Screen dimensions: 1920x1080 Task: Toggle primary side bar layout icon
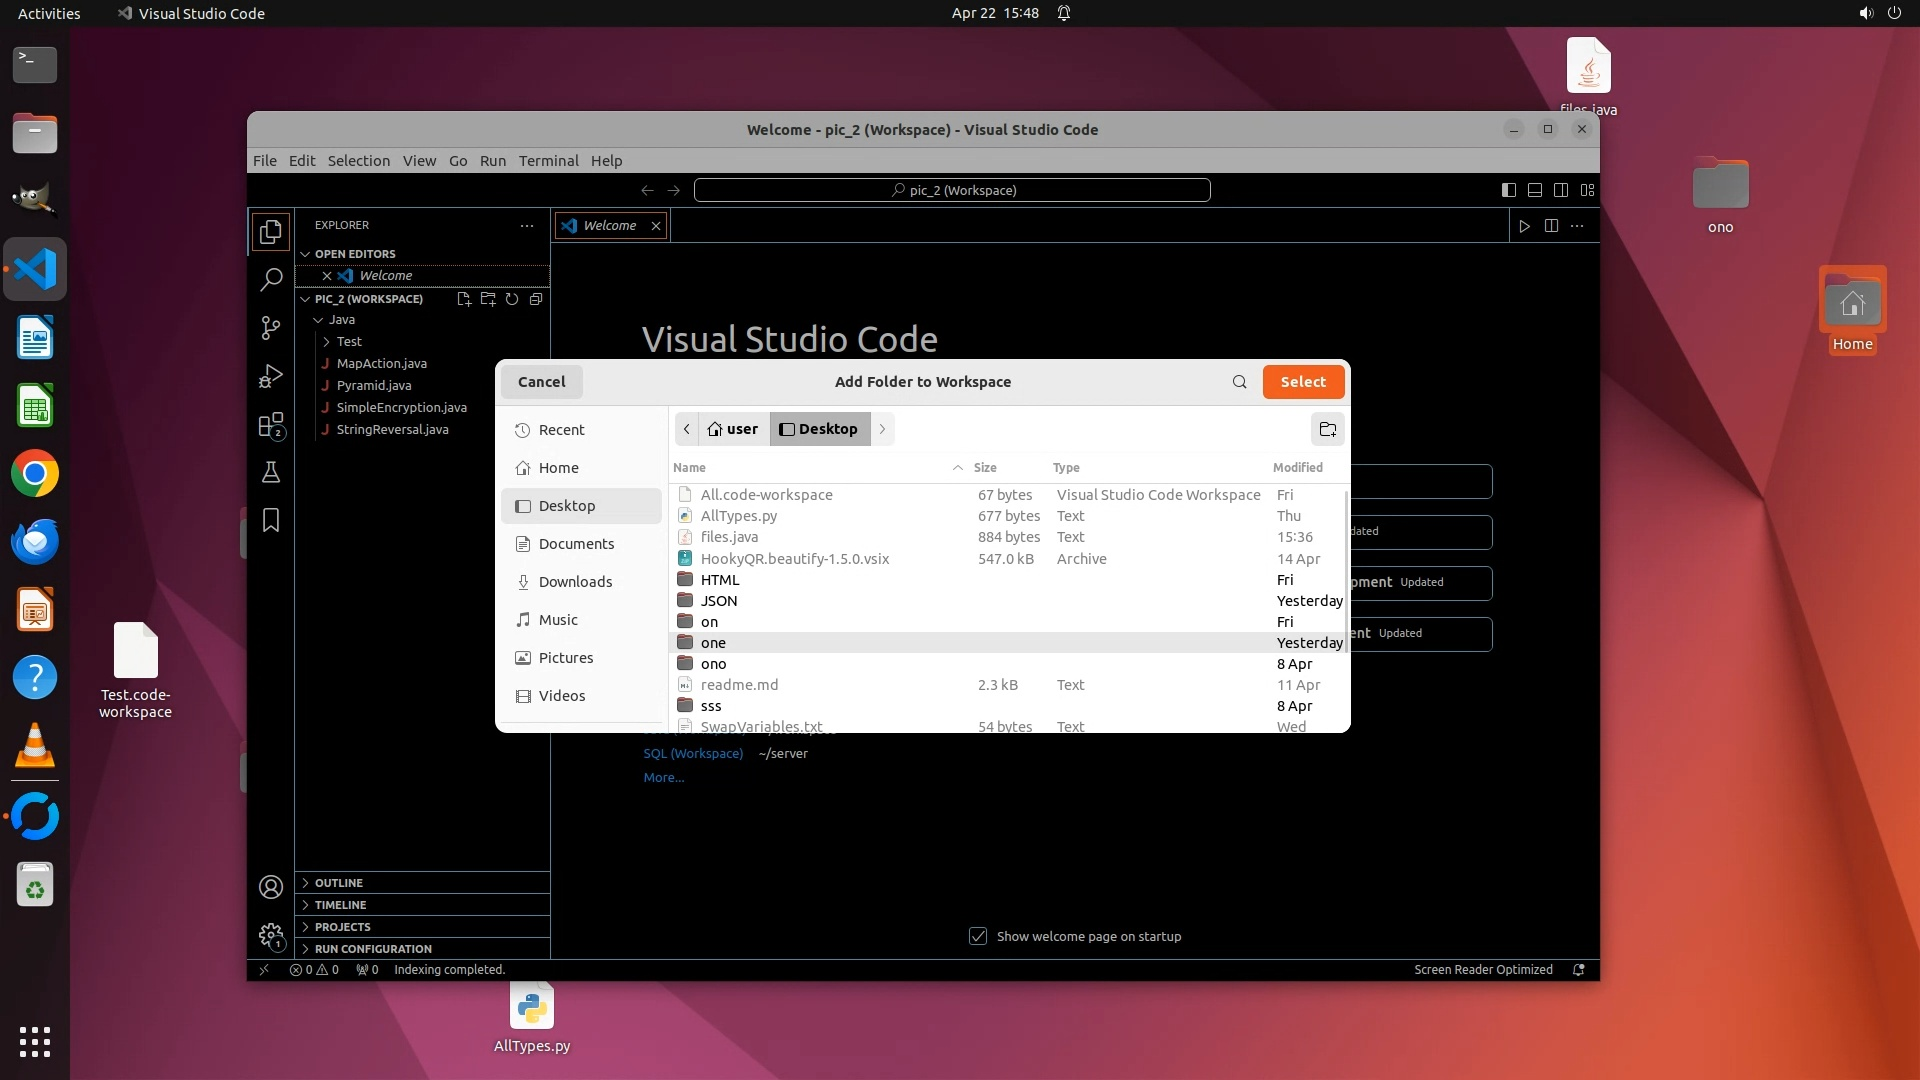(x=1508, y=190)
